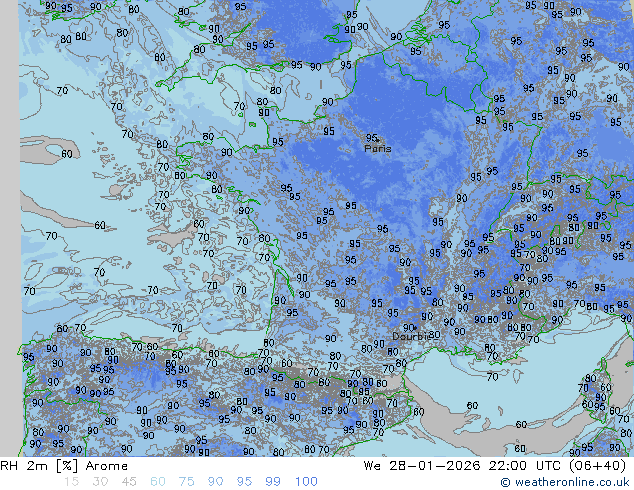Click legend value 75
The image size is (634, 490).
pos(187,482)
